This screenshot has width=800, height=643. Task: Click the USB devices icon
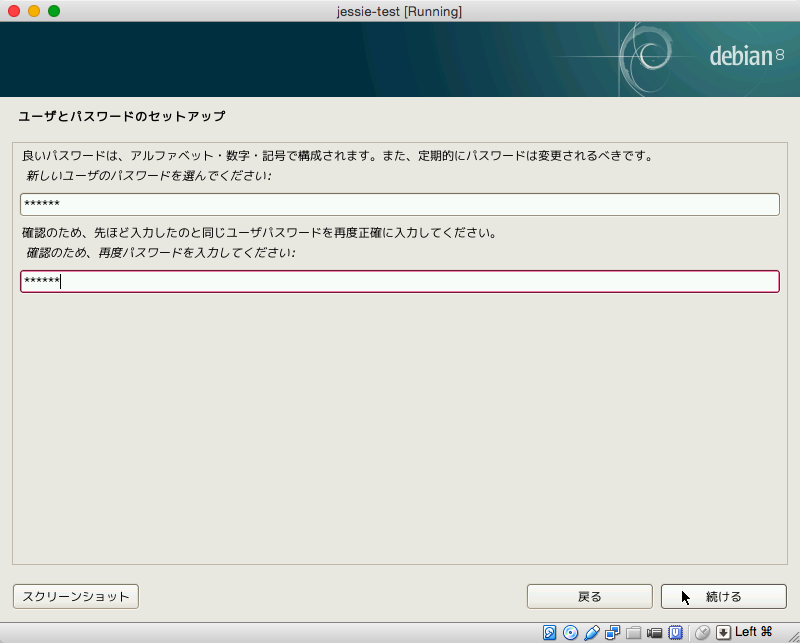point(592,633)
